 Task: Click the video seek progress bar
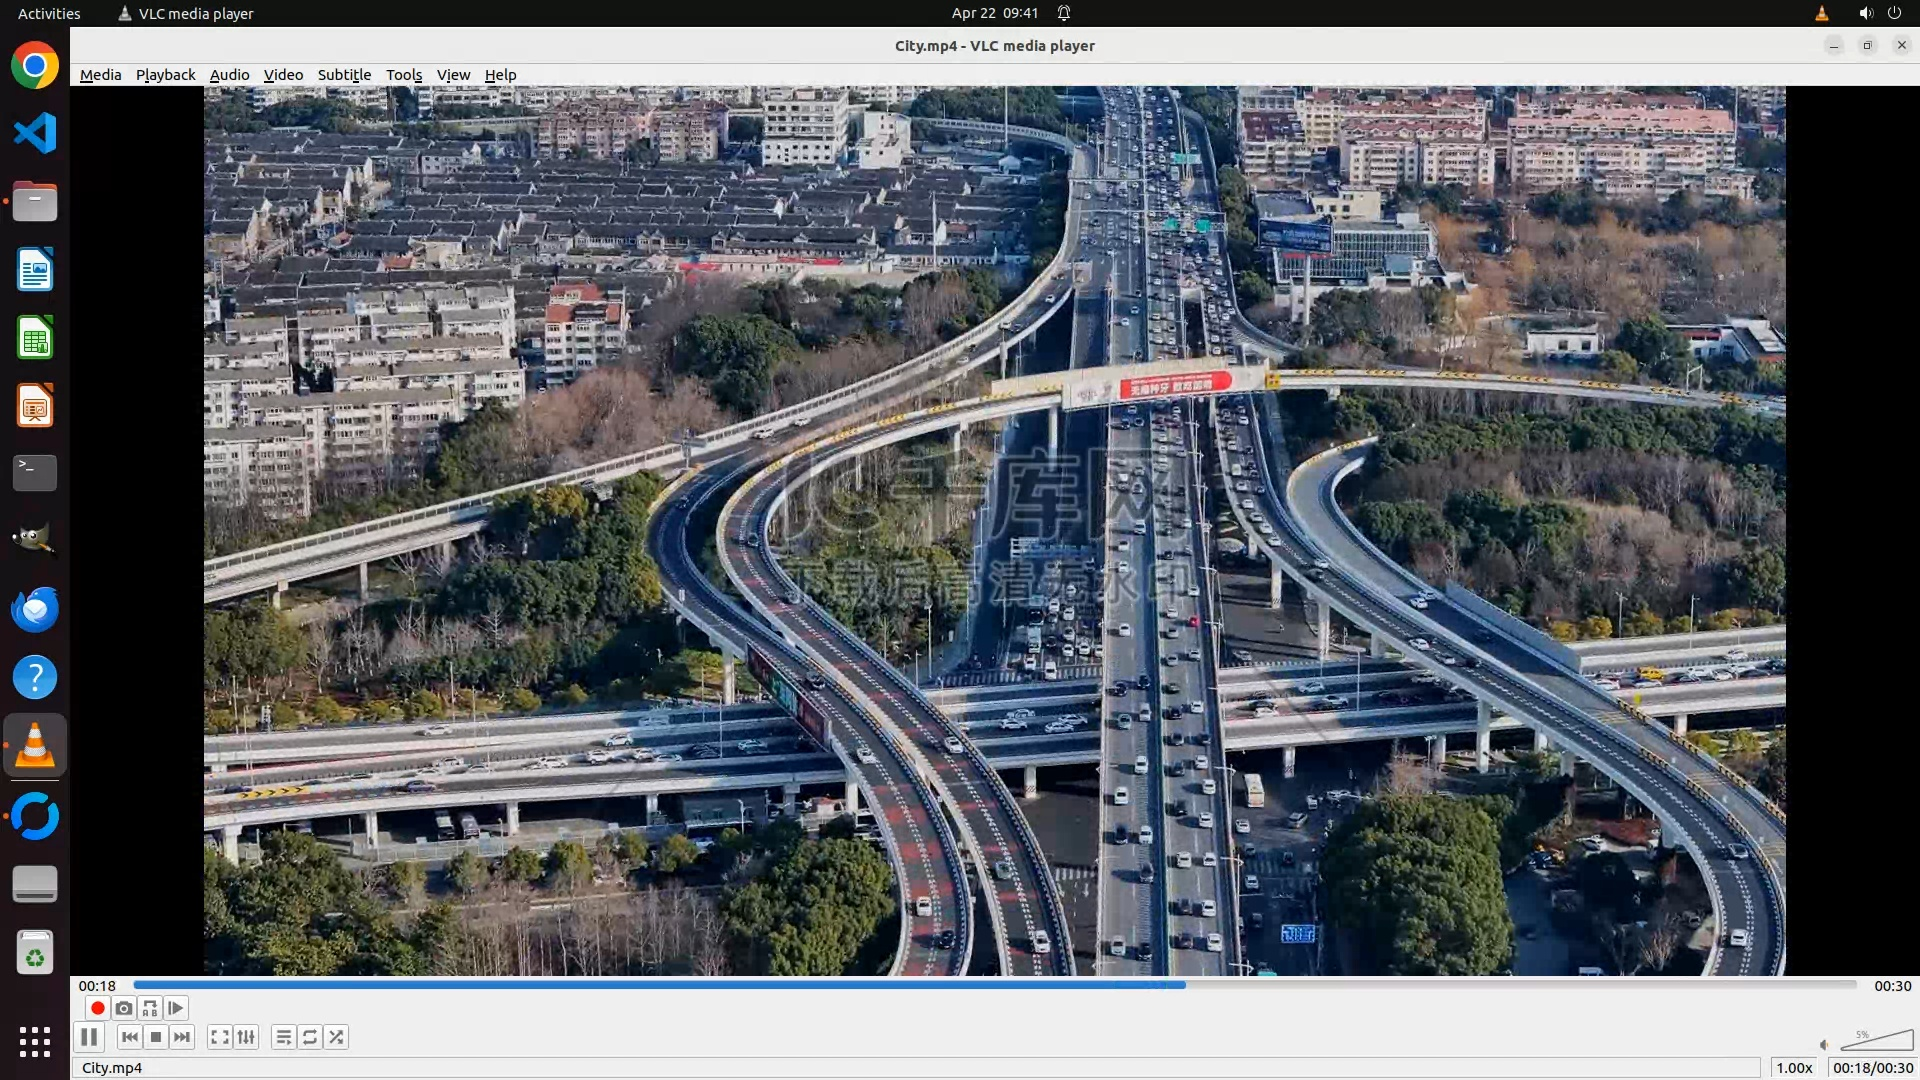coord(995,985)
